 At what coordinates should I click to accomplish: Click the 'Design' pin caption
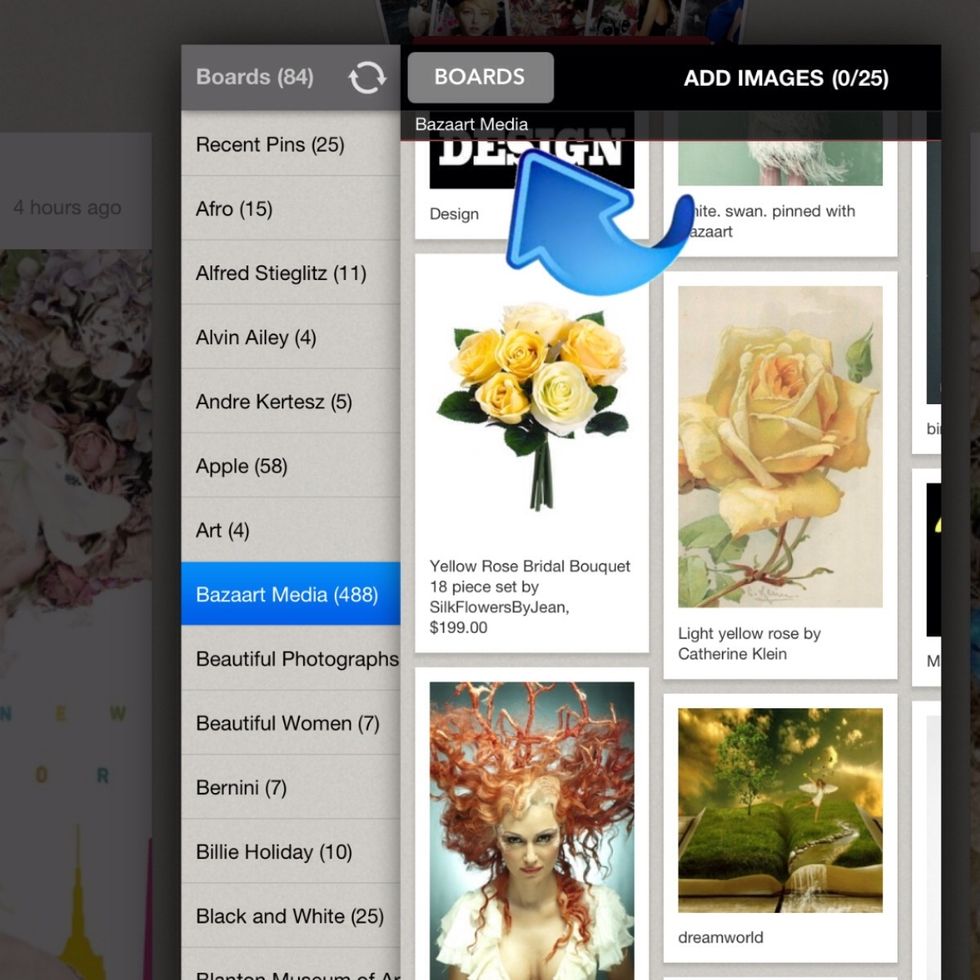(454, 214)
